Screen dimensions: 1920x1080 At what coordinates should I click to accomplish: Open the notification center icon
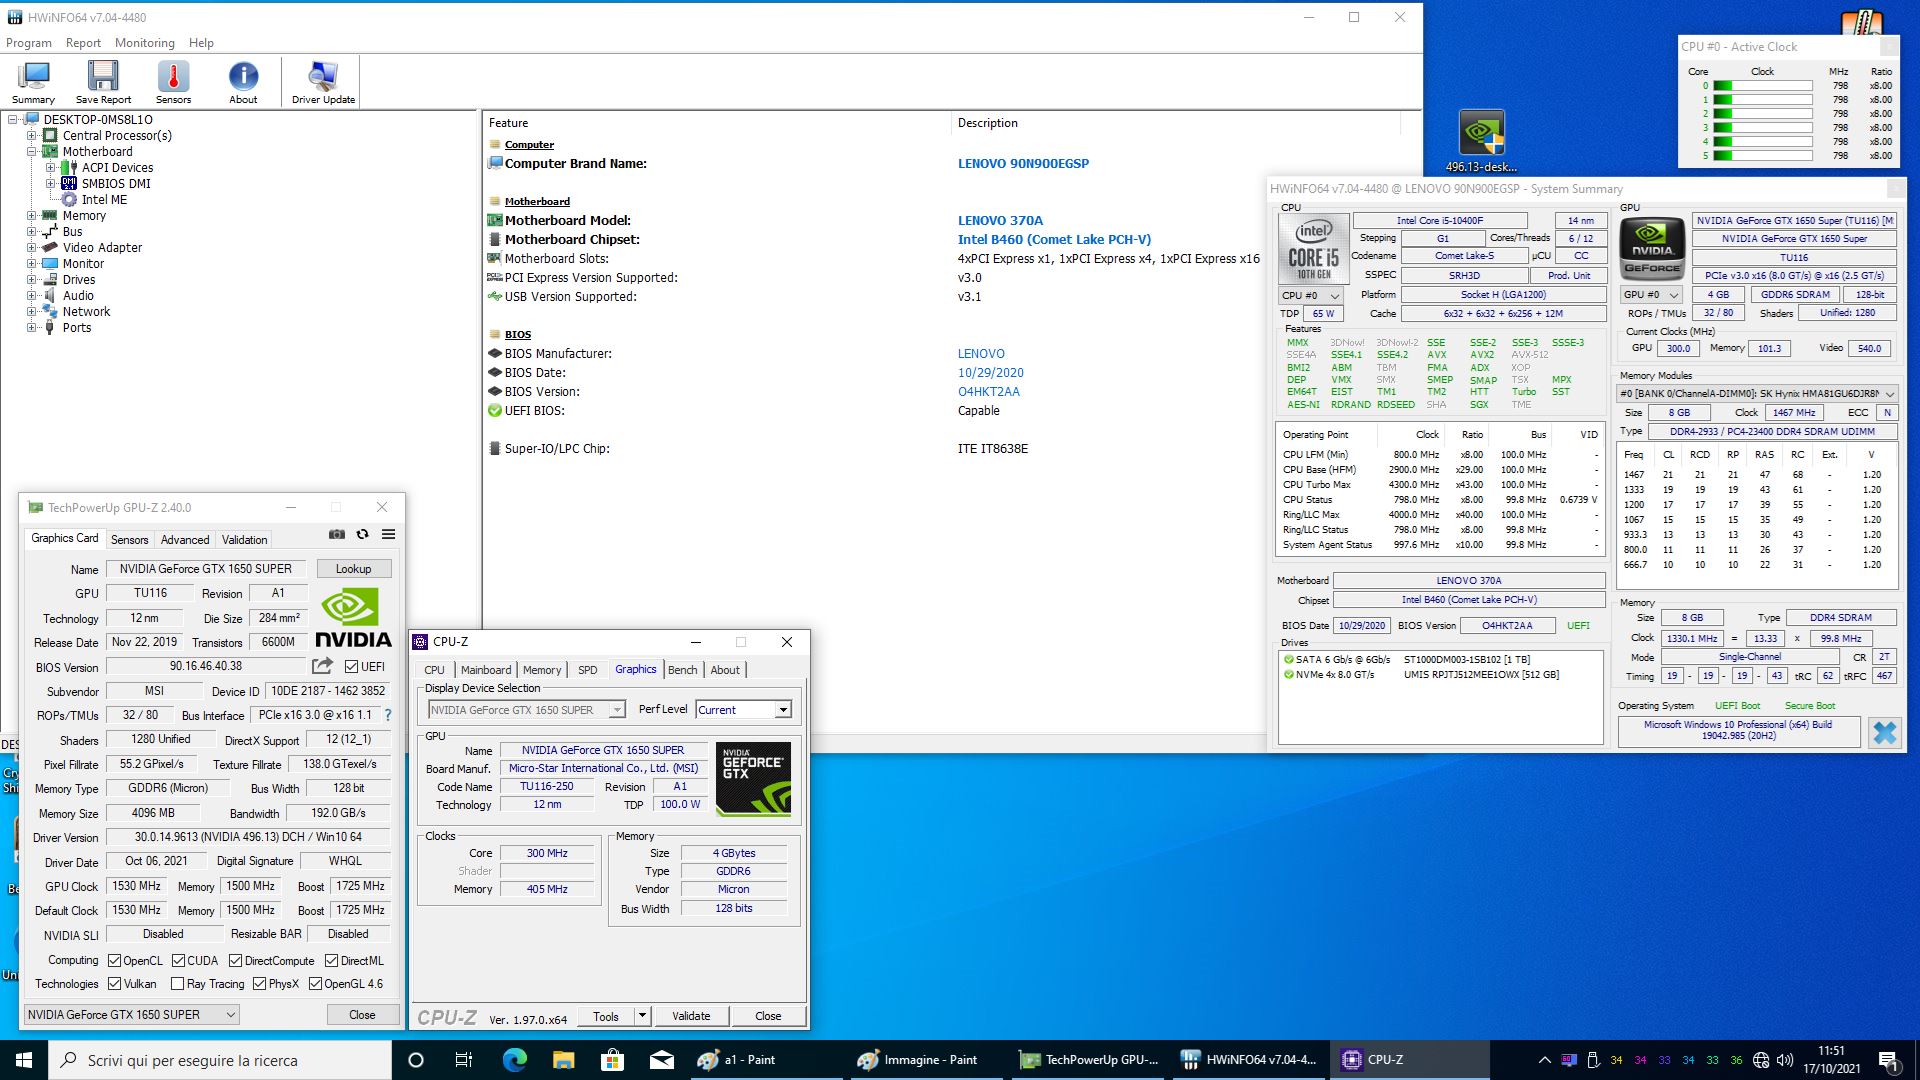(1889, 1061)
